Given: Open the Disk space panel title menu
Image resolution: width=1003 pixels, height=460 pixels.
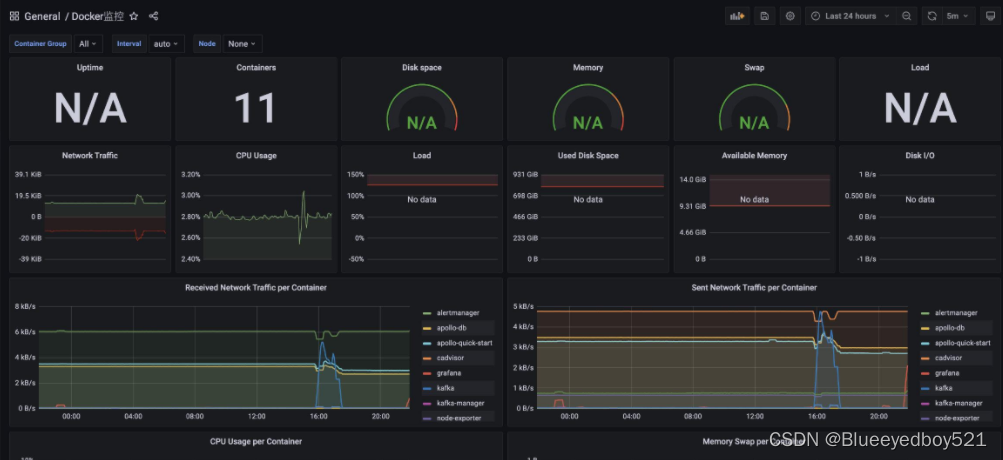Looking at the screenshot, I should [x=422, y=67].
